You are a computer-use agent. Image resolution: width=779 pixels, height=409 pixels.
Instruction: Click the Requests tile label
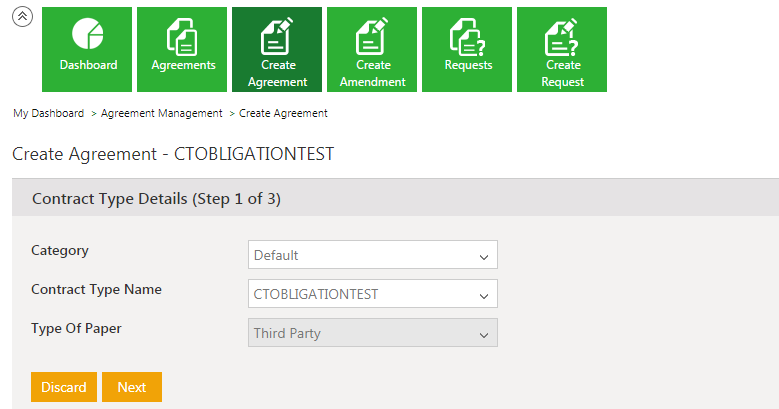click(x=468, y=65)
